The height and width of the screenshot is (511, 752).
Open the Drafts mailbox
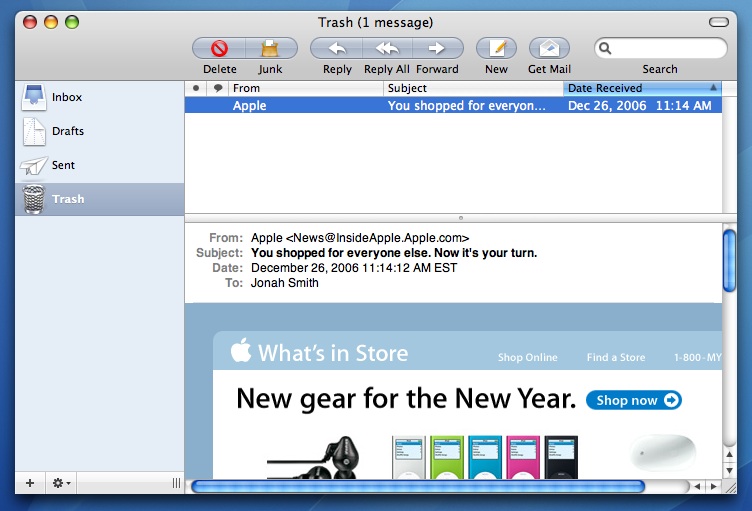99,131
